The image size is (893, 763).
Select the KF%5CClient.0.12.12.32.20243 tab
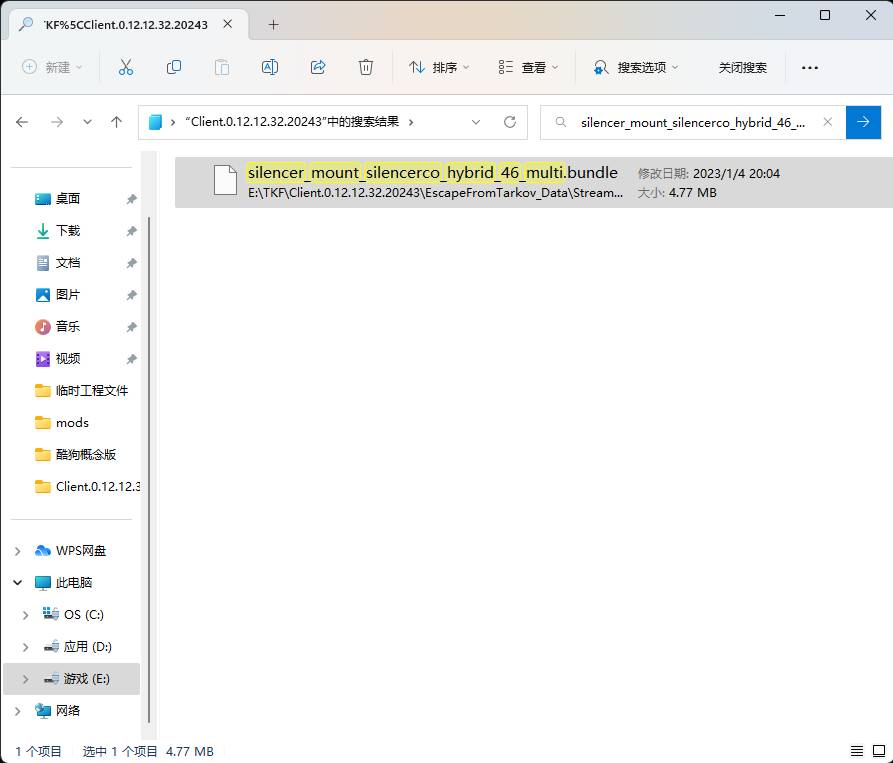[126, 24]
